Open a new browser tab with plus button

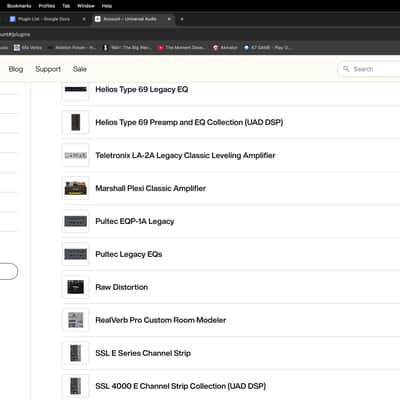182,19
